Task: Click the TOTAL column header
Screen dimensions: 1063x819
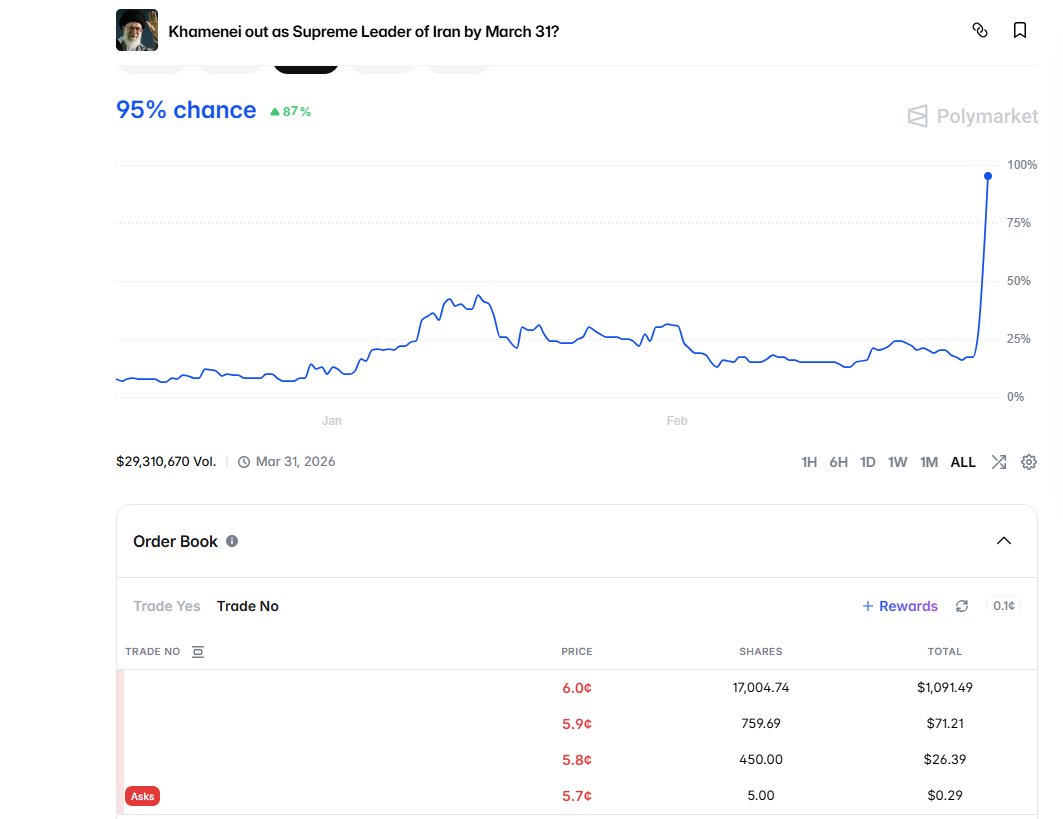Action: (x=945, y=652)
